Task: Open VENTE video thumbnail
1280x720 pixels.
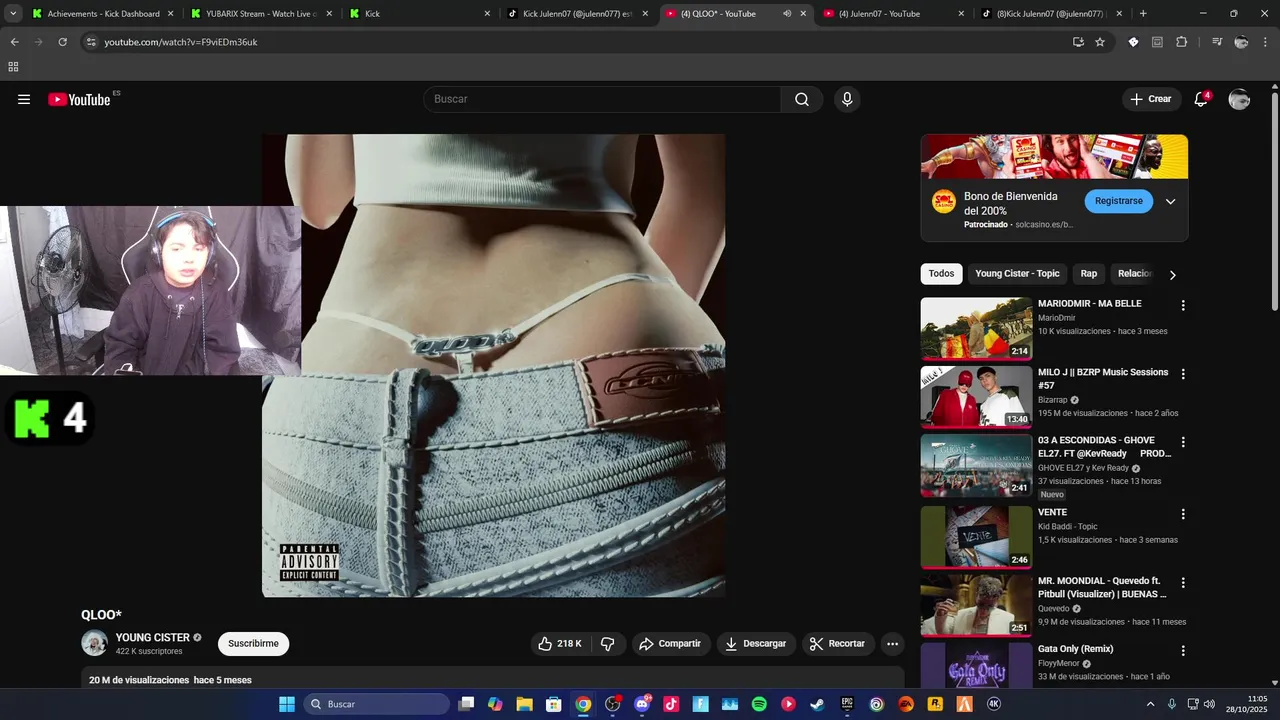Action: tap(976, 537)
